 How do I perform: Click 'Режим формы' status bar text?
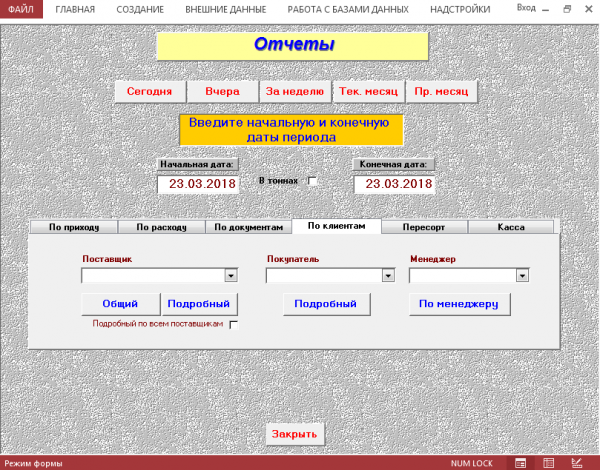(33, 463)
